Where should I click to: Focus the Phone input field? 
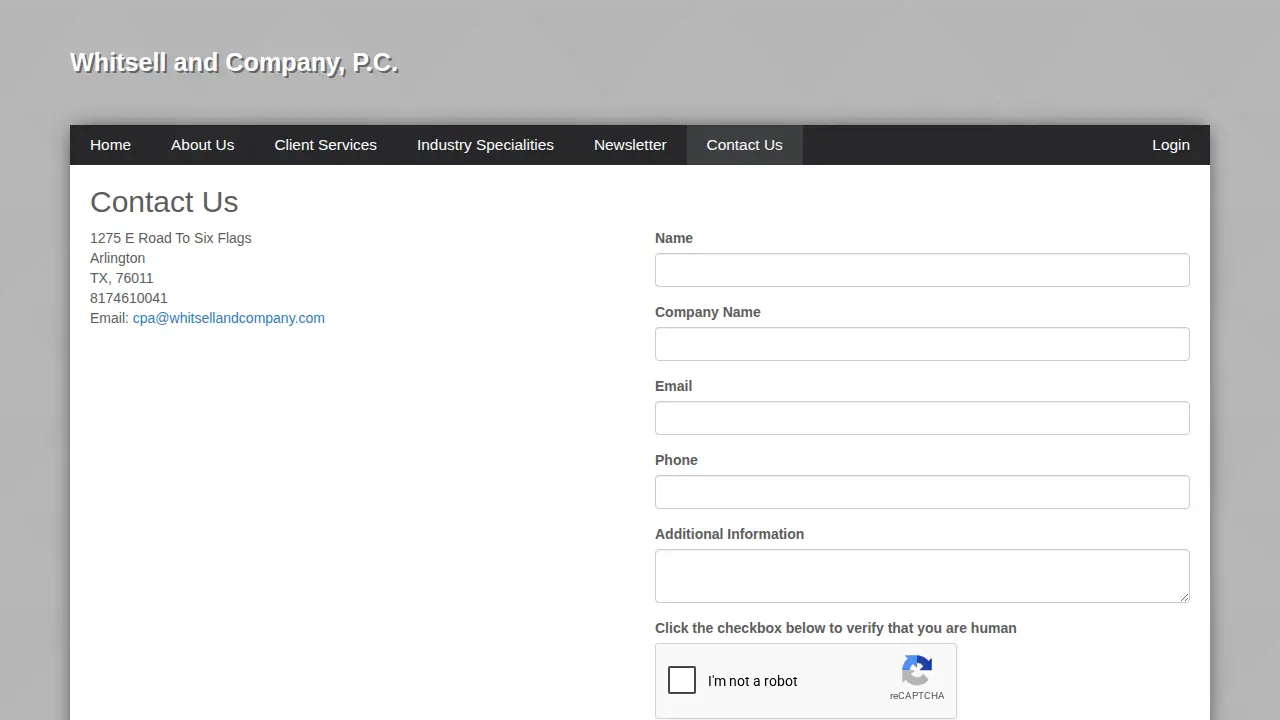tap(922, 492)
